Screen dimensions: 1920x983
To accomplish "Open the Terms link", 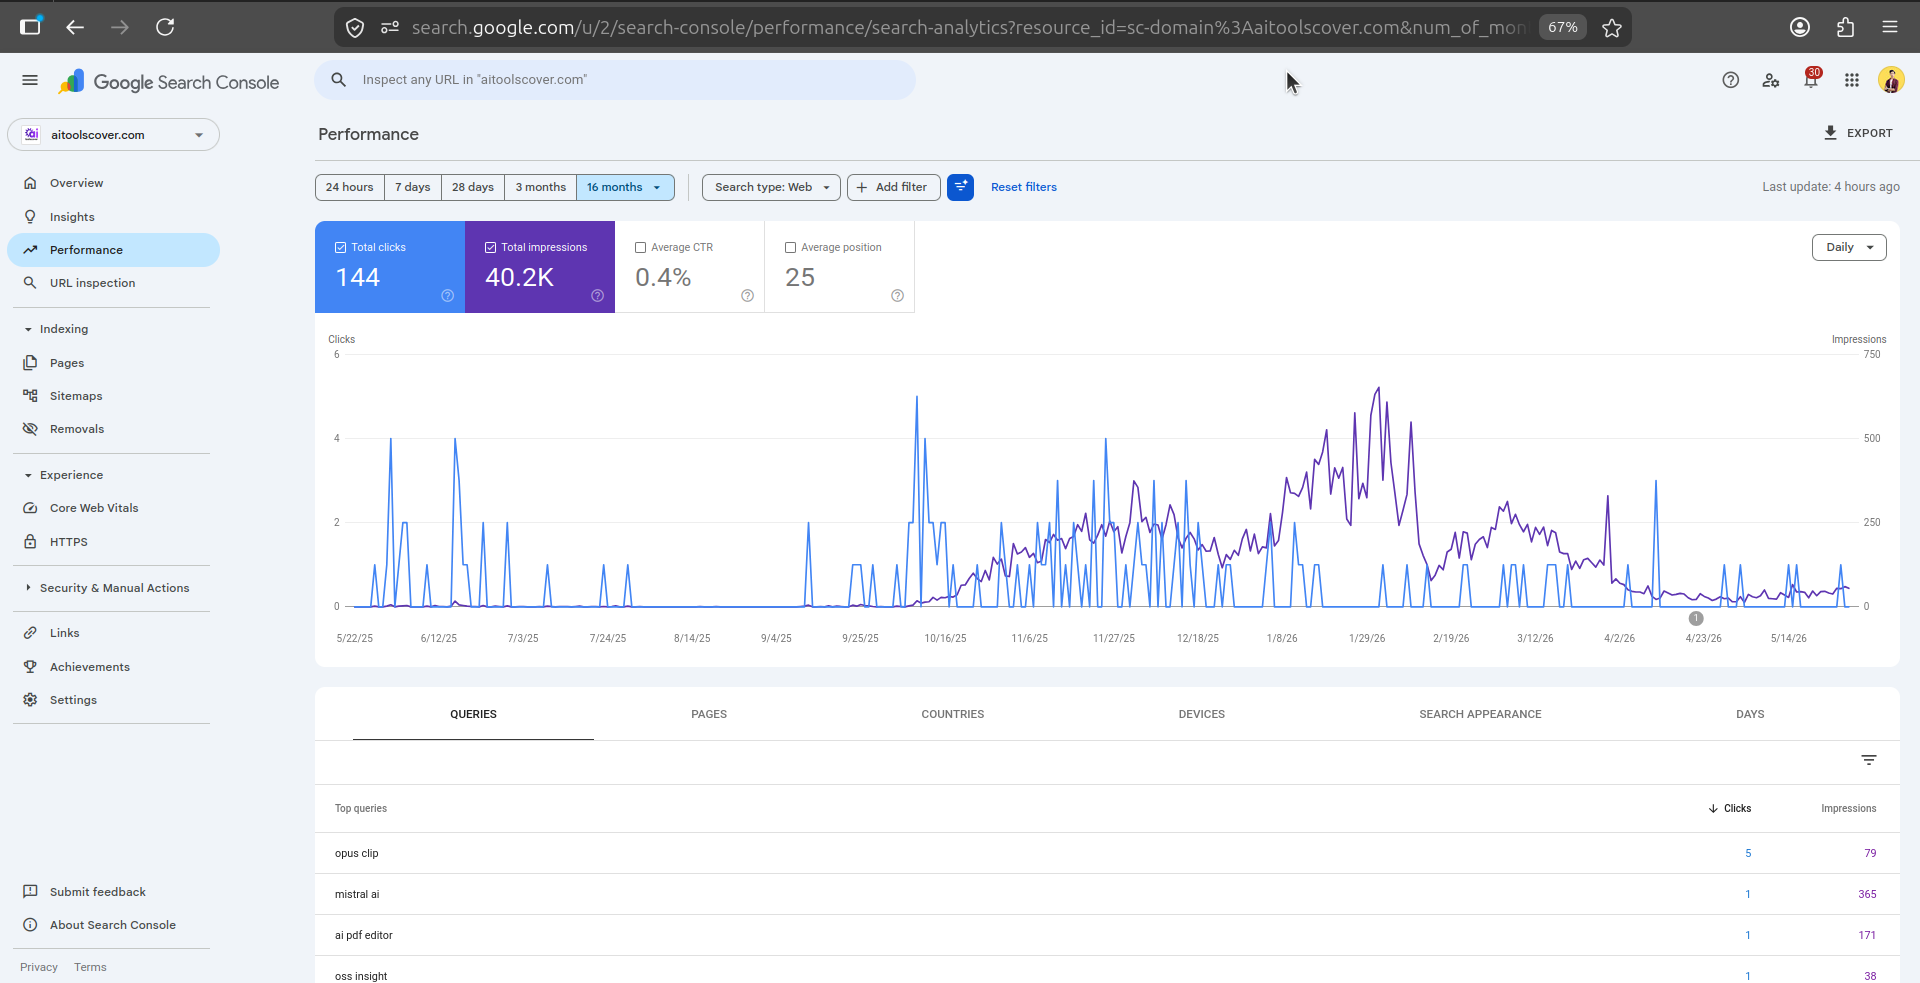I will 90,967.
